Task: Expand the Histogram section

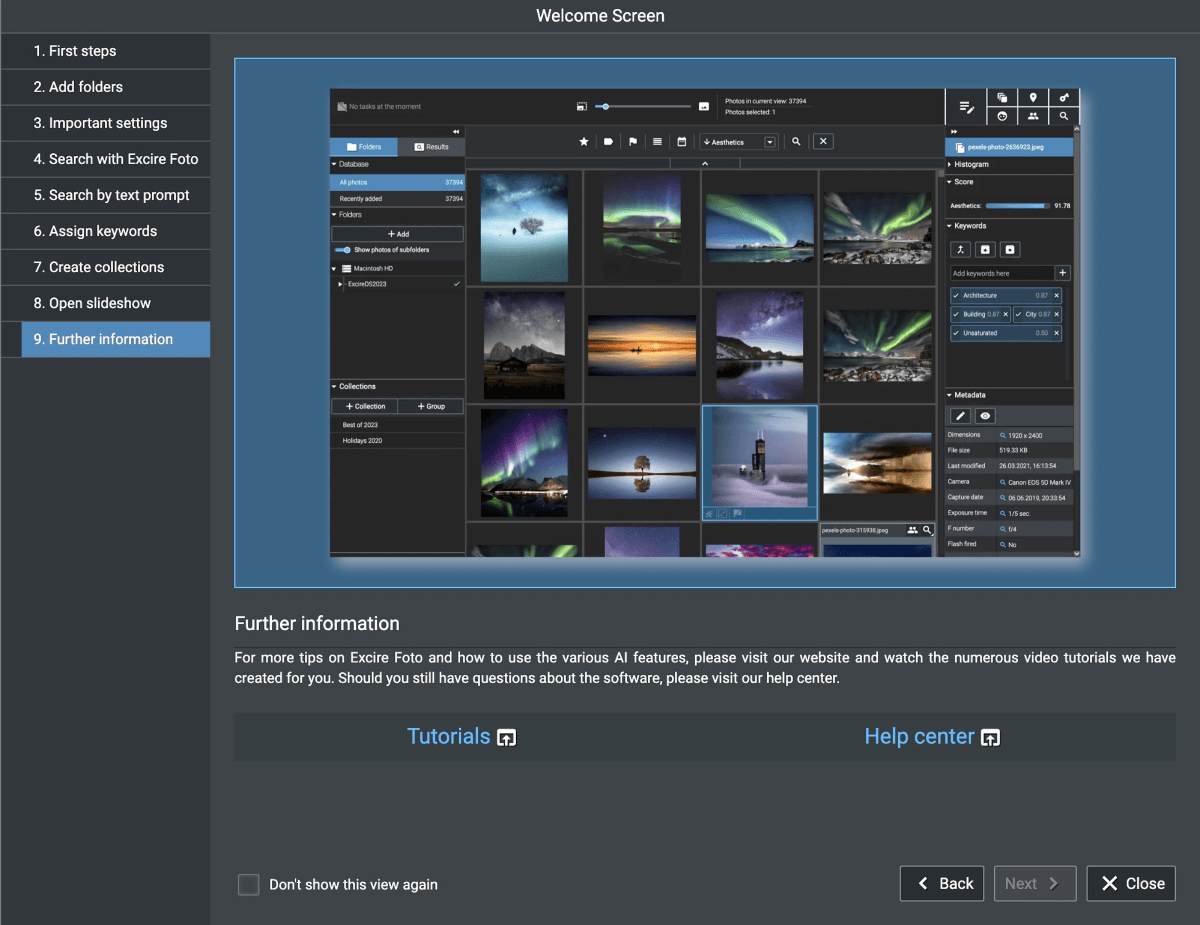Action: pos(966,164)
